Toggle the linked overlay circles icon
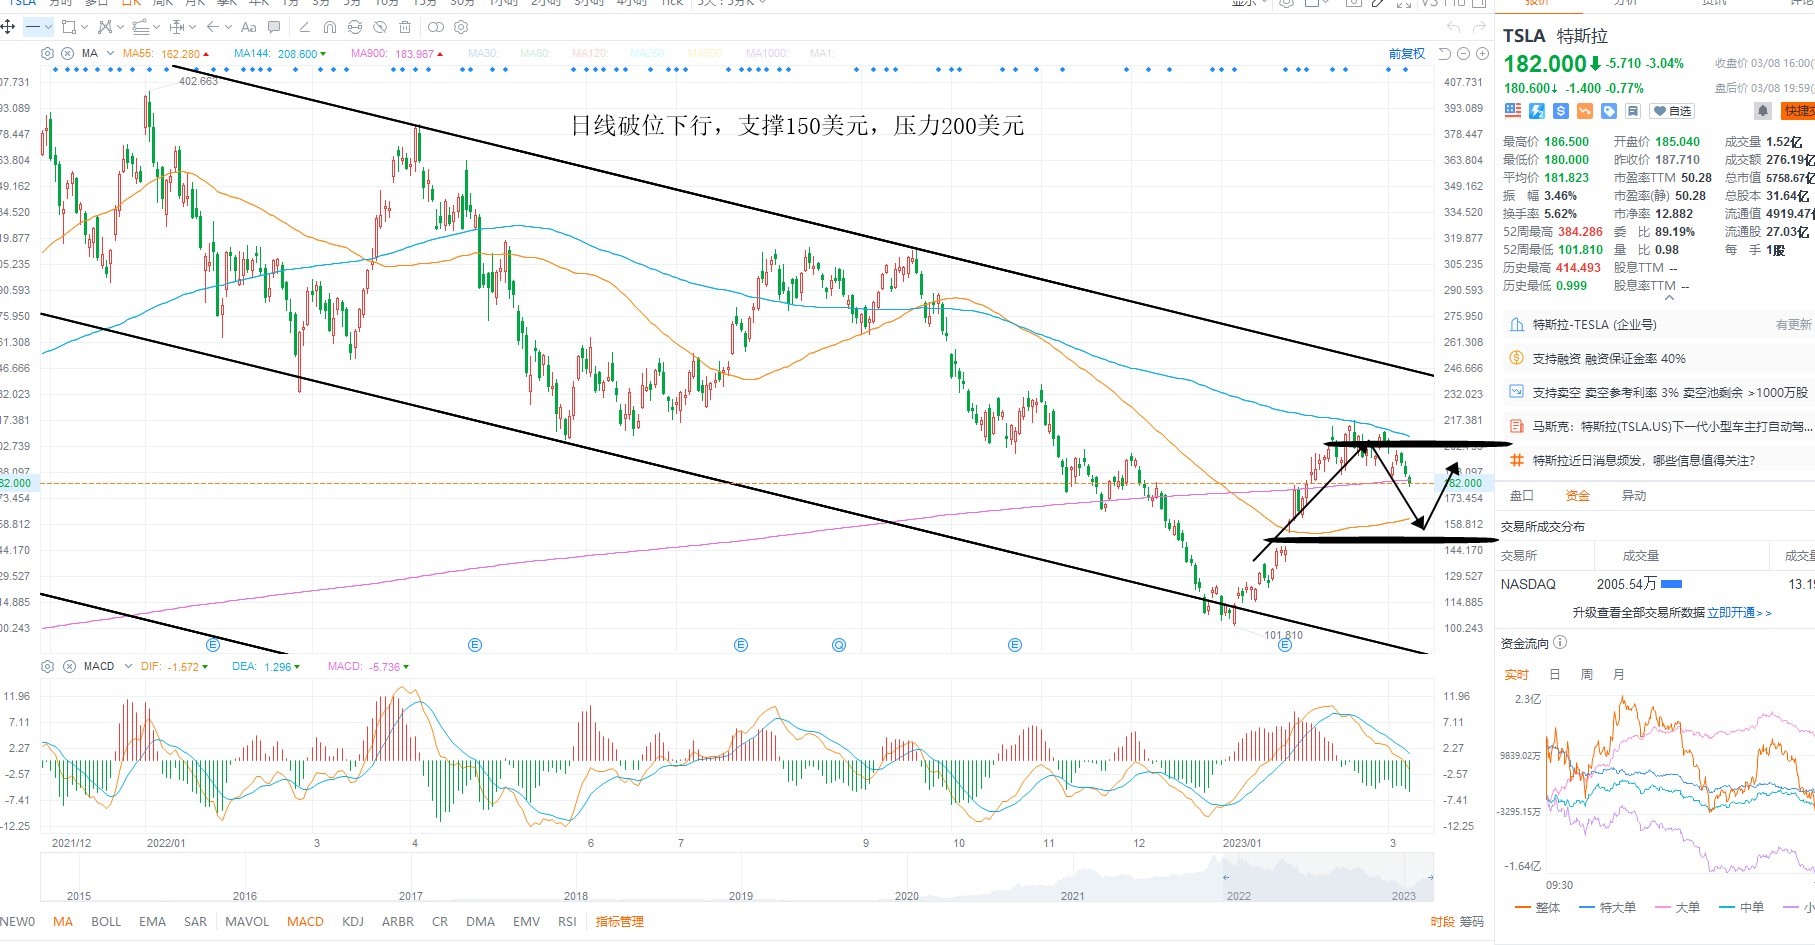1815x945 pixels. pyautogui.click(x=436, y=27)
